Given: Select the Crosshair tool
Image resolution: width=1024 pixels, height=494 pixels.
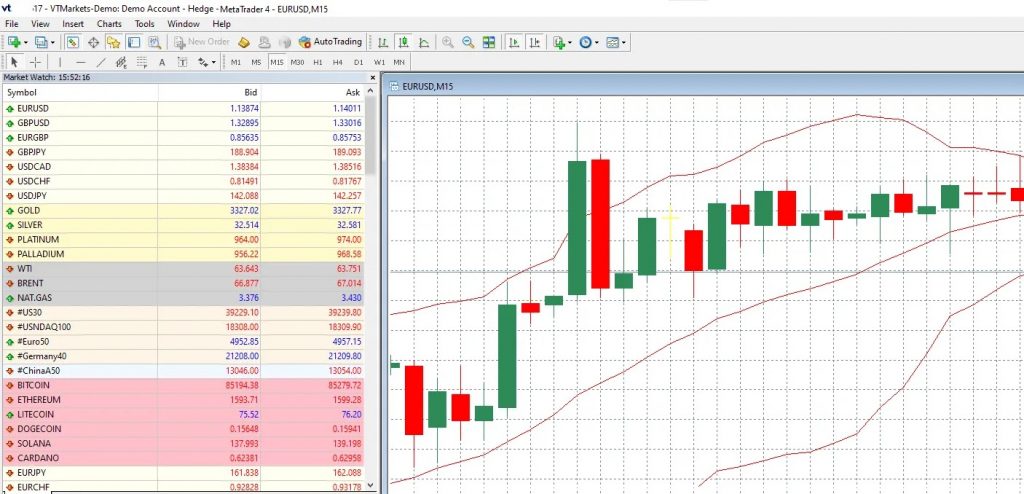Looking at the screenshot, I should point(35,62).
